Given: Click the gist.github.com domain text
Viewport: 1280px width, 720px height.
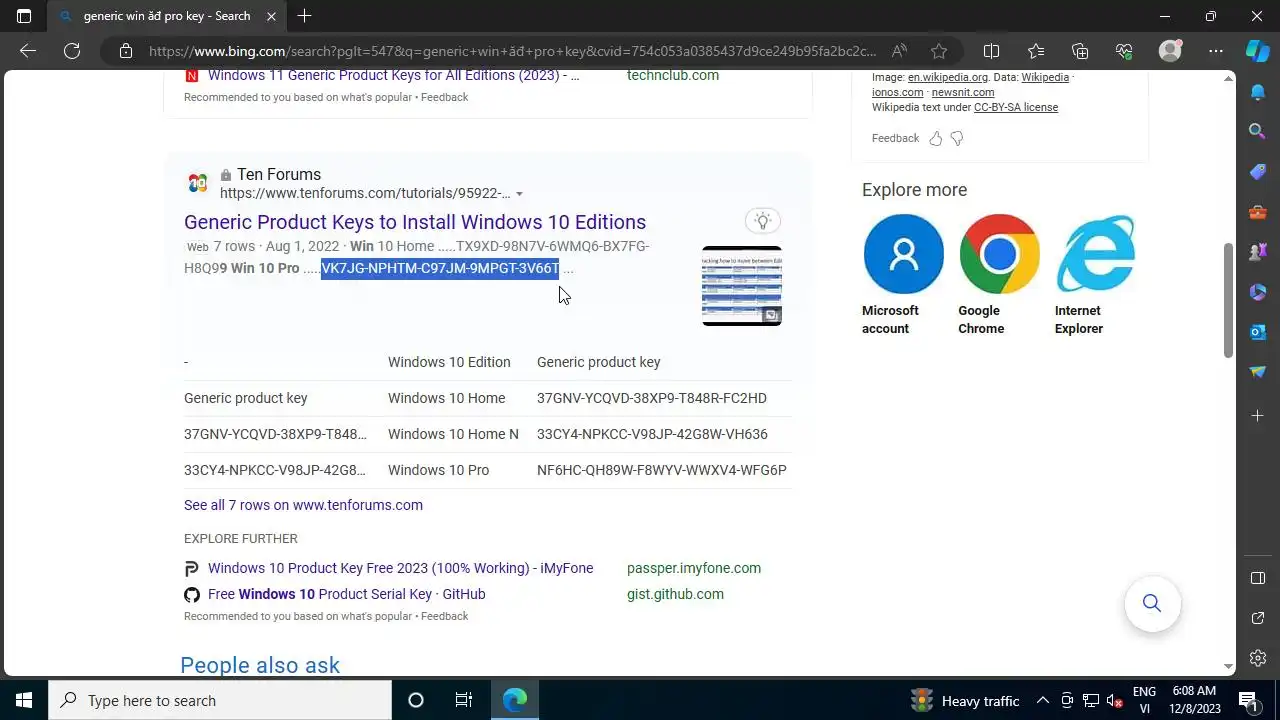Looking at the screenshot, I should click(x=675, y=594).
